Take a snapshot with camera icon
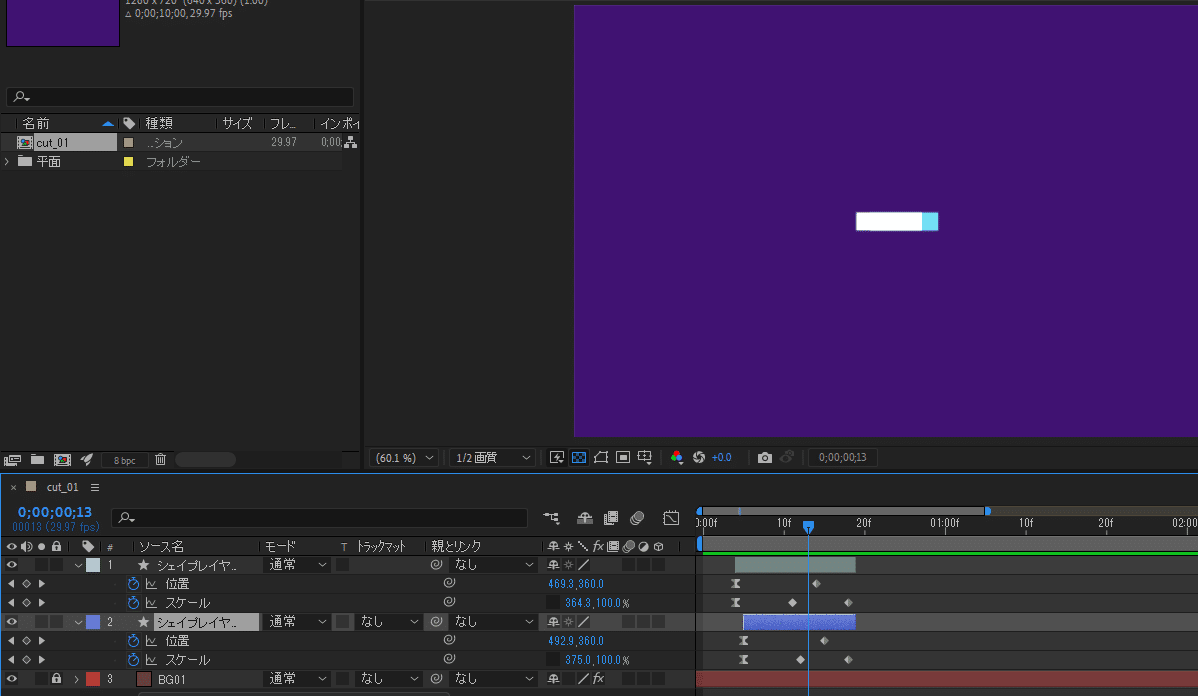This screenshot has width=1198, height=696. tap(765, 458)
